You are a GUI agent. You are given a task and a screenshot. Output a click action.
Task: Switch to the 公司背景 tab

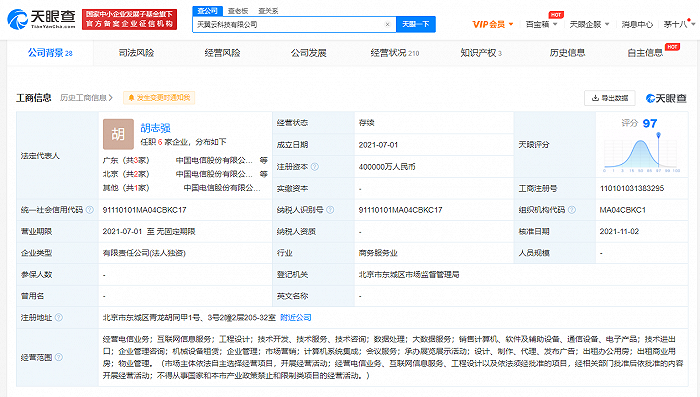(x=50, y=53)
